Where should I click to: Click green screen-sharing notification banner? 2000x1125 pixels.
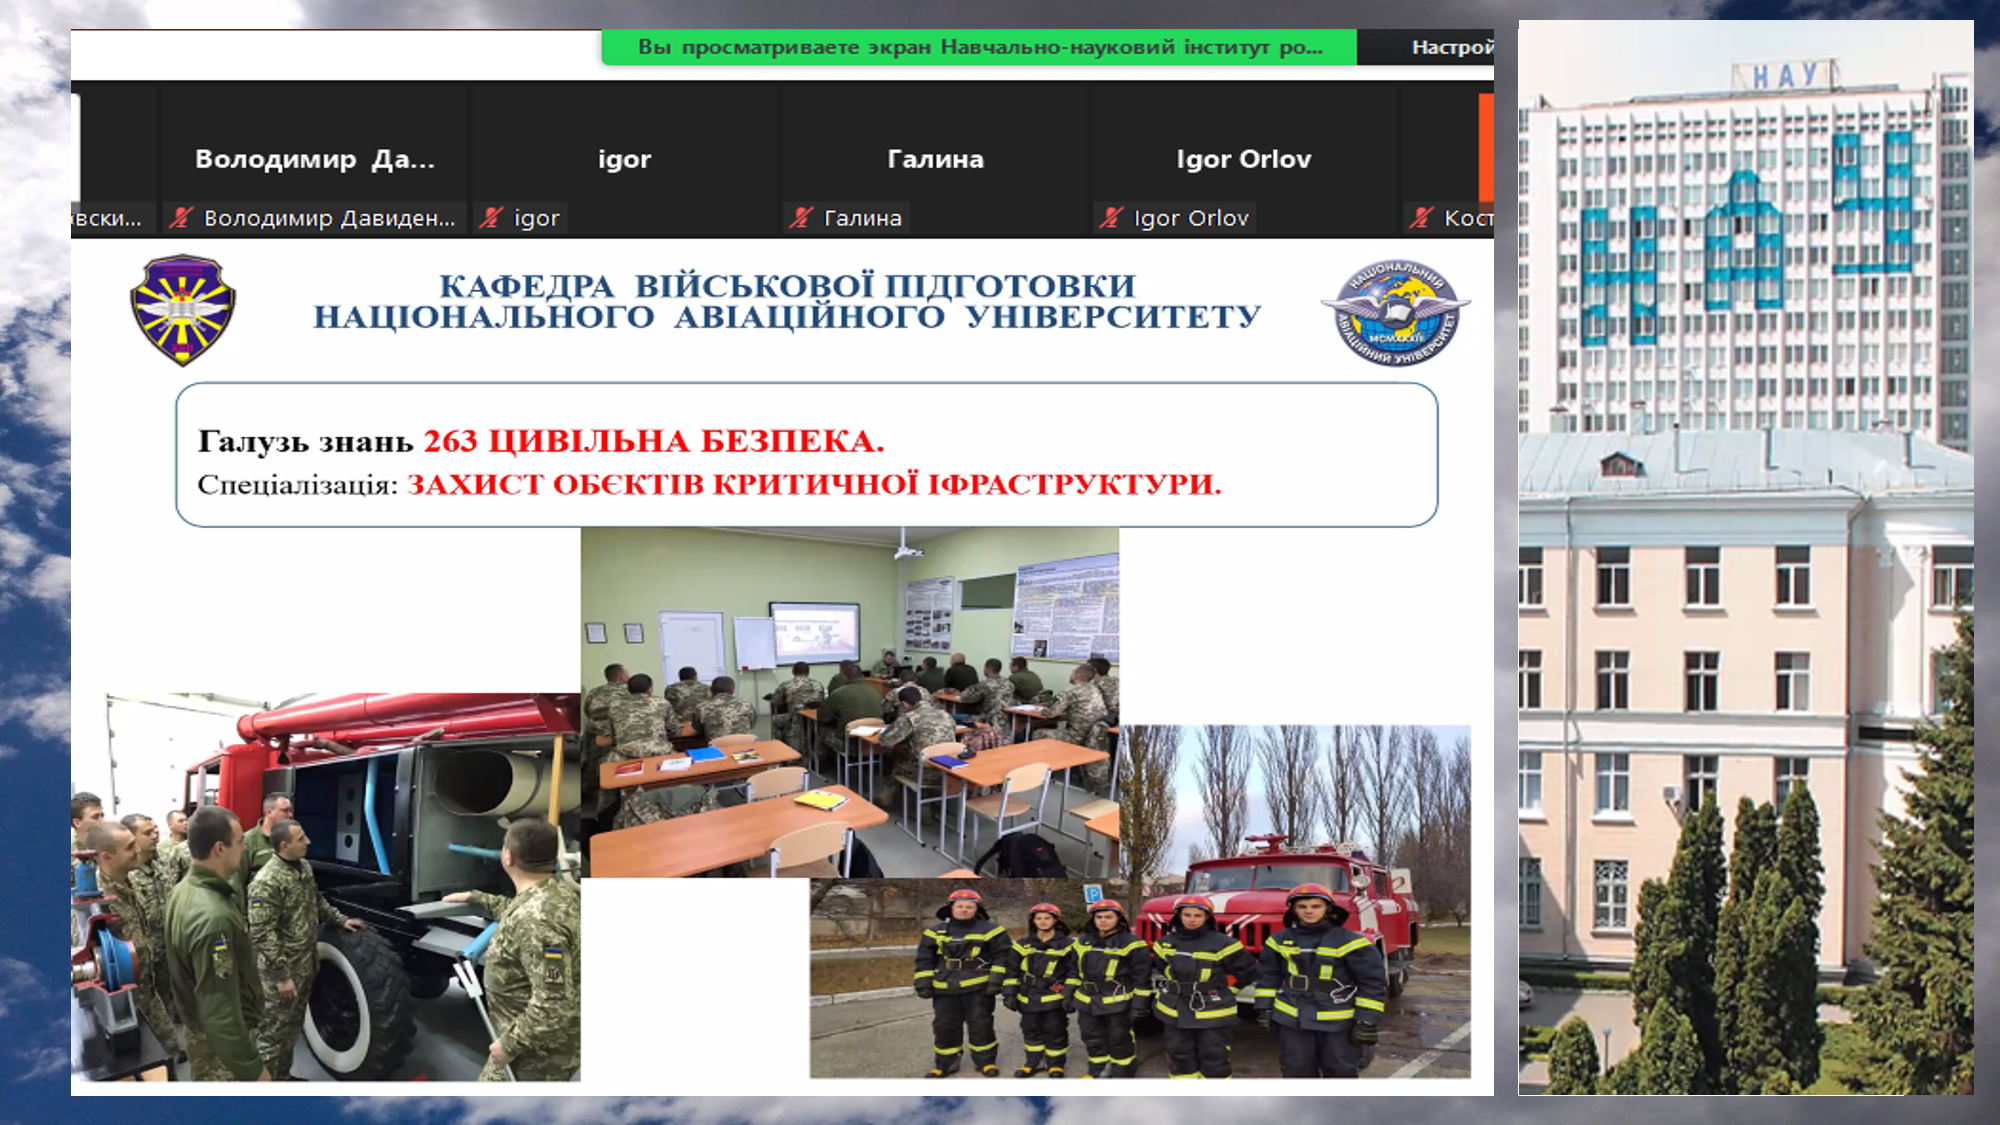pyautogui.click(x=978, y=47)
